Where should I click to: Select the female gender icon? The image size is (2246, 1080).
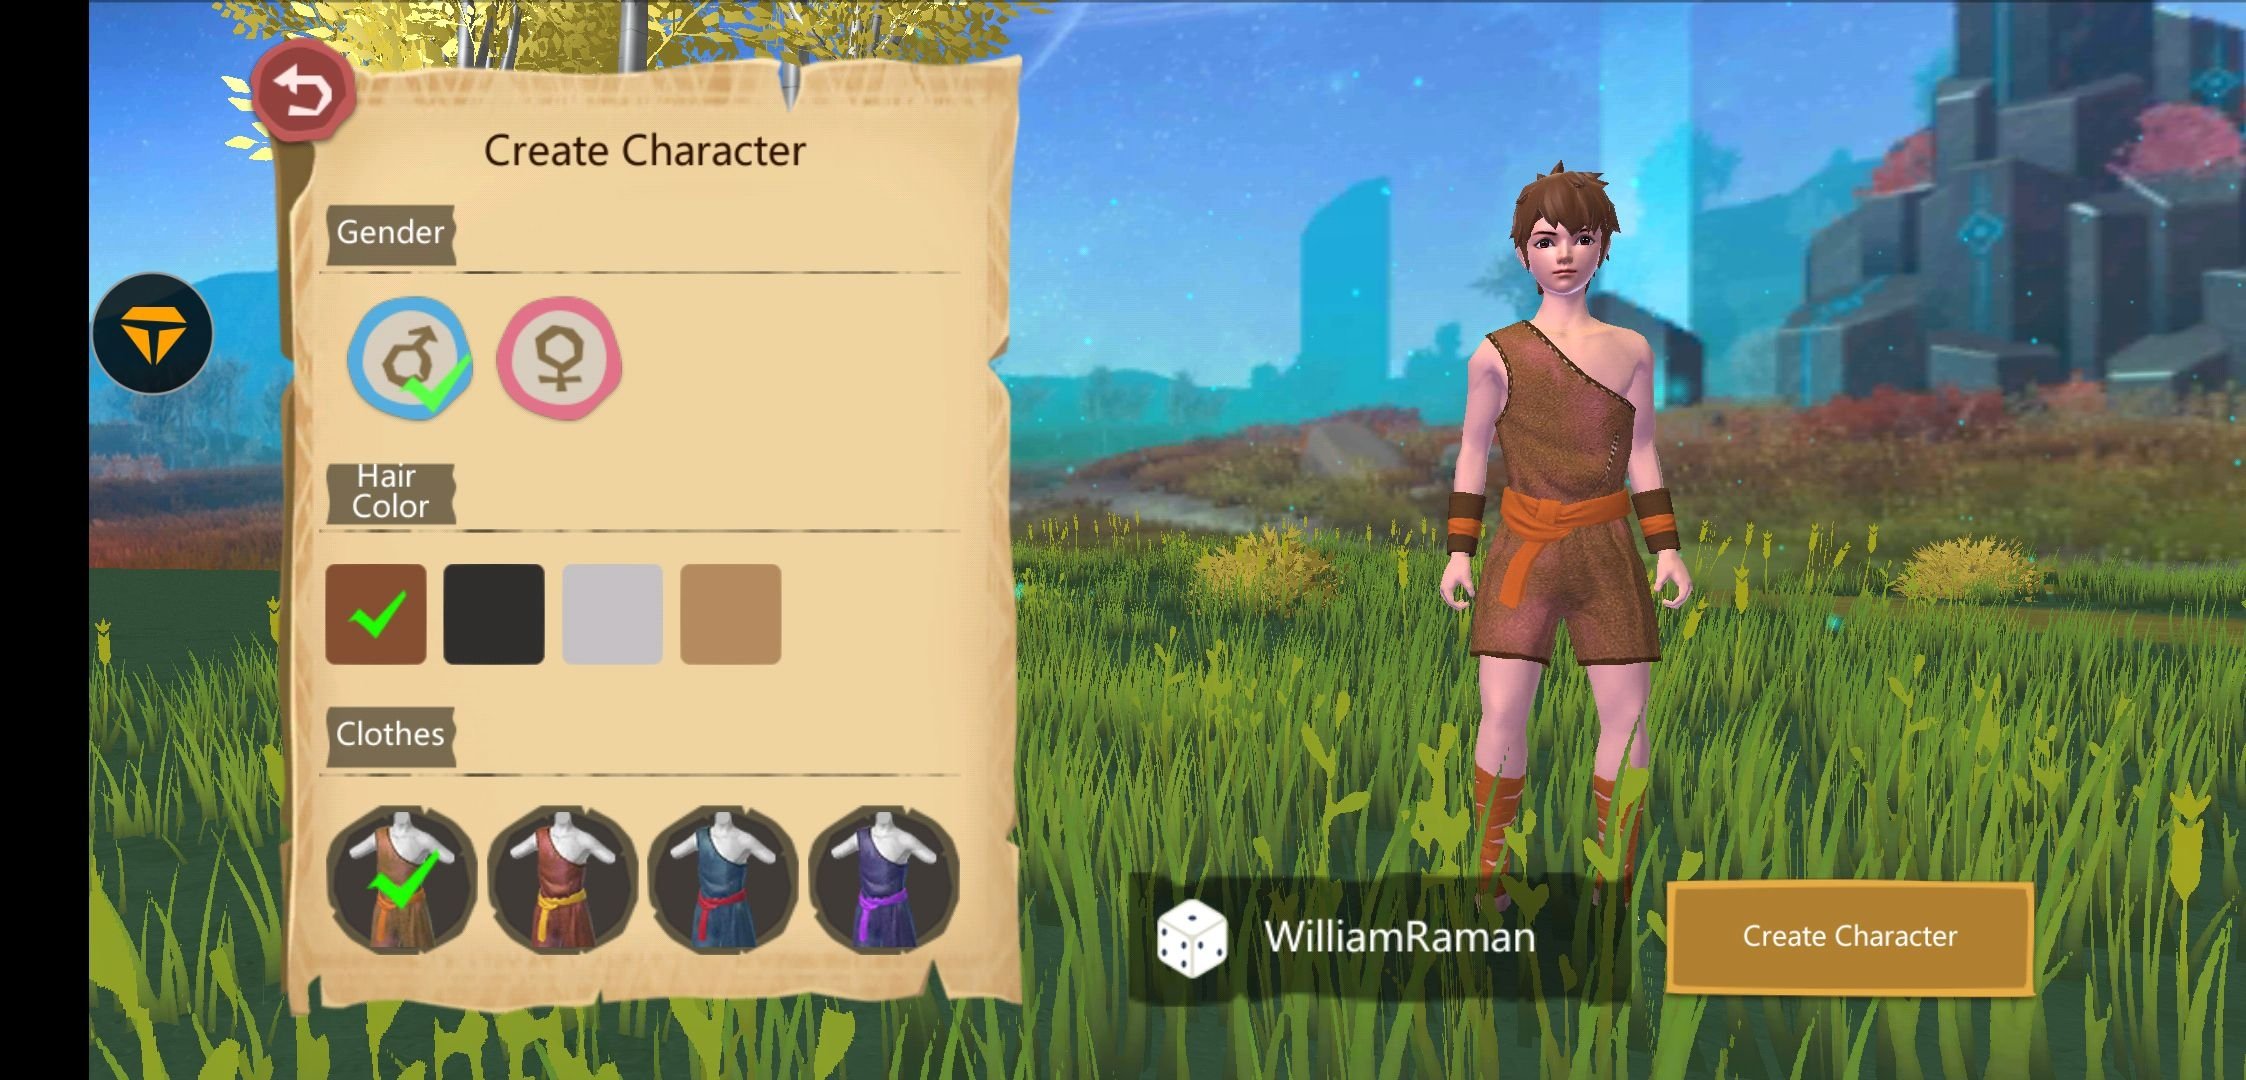coord(559,358)
